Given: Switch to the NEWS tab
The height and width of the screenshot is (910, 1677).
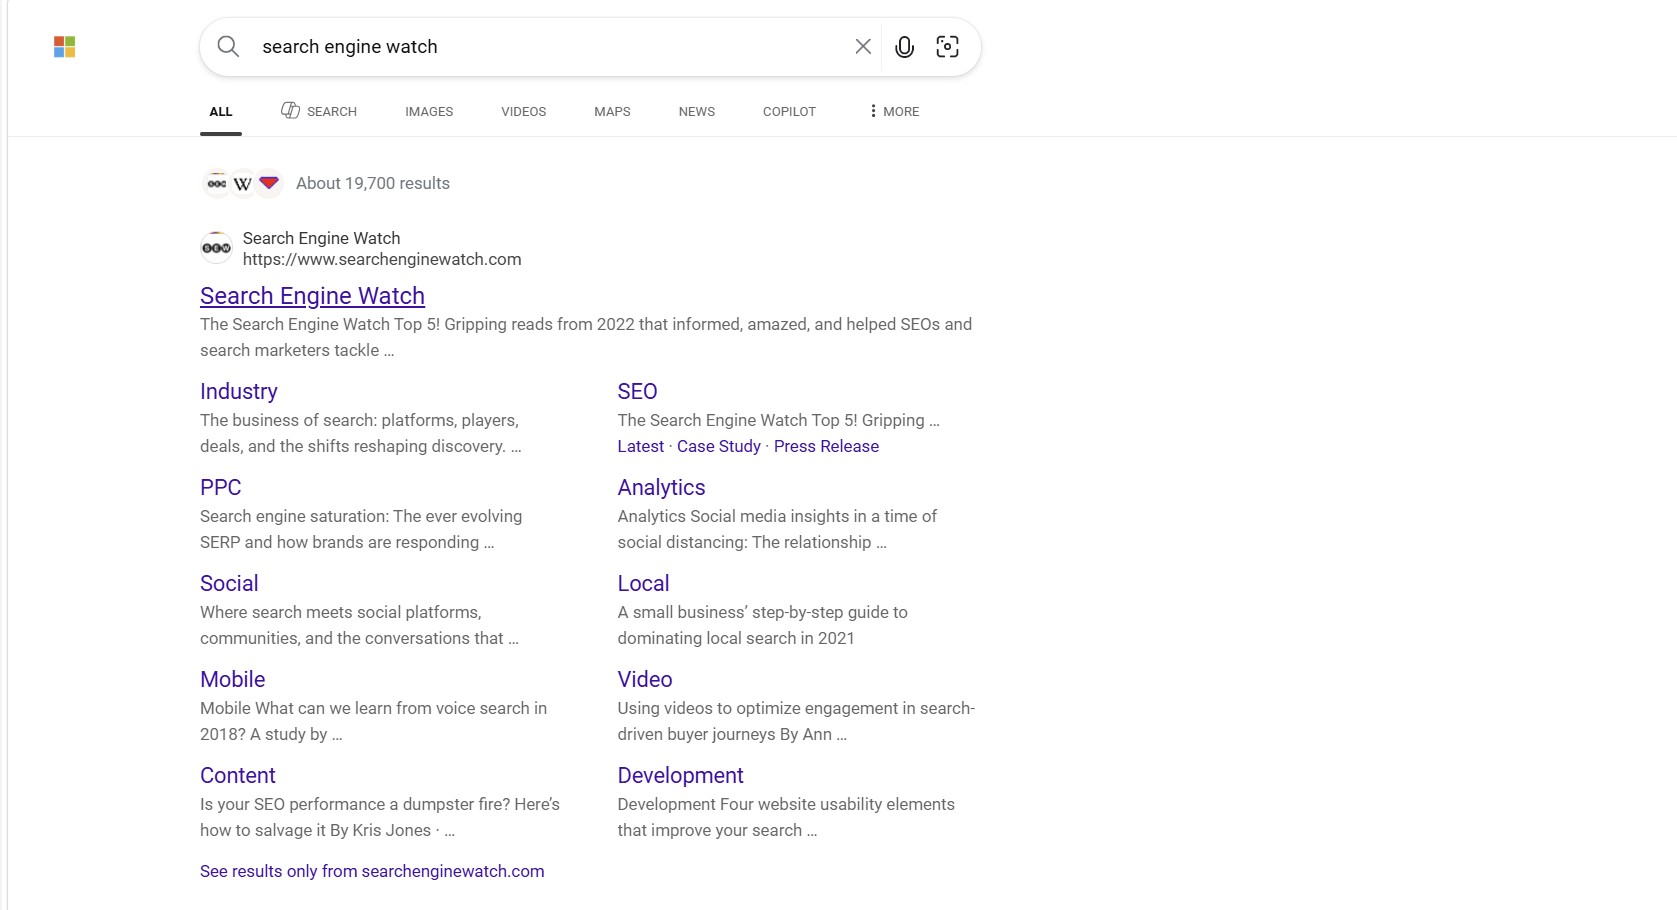Looking at the screenshot, I should tap(697, 112).
